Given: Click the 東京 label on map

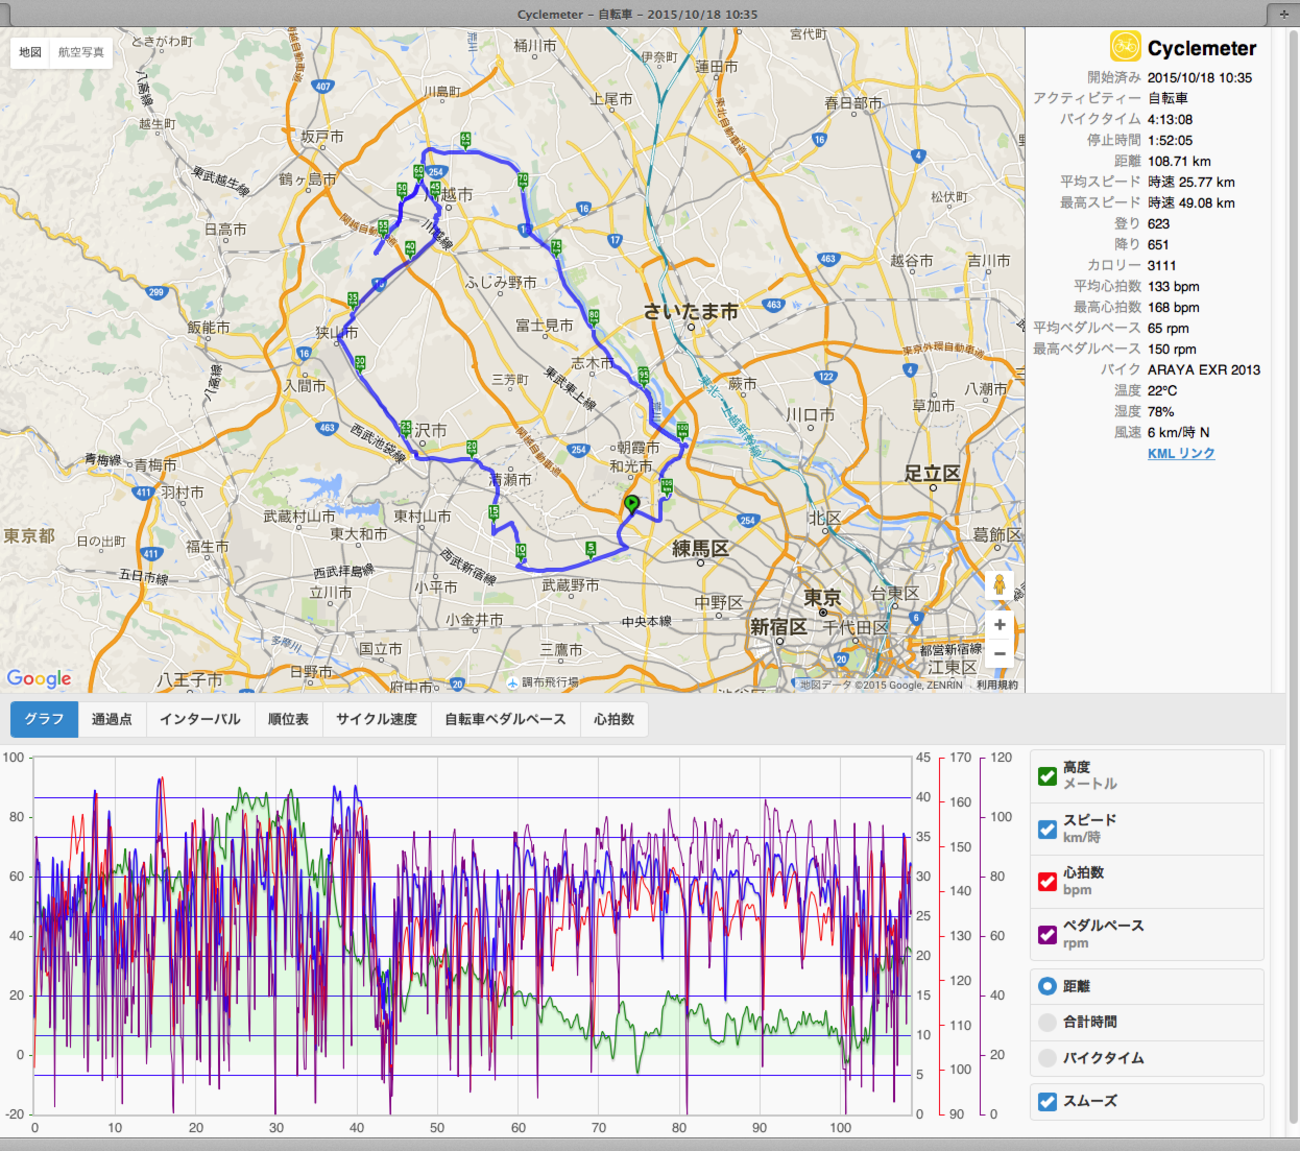Looking at the screenshot, I should click(822, 597).
